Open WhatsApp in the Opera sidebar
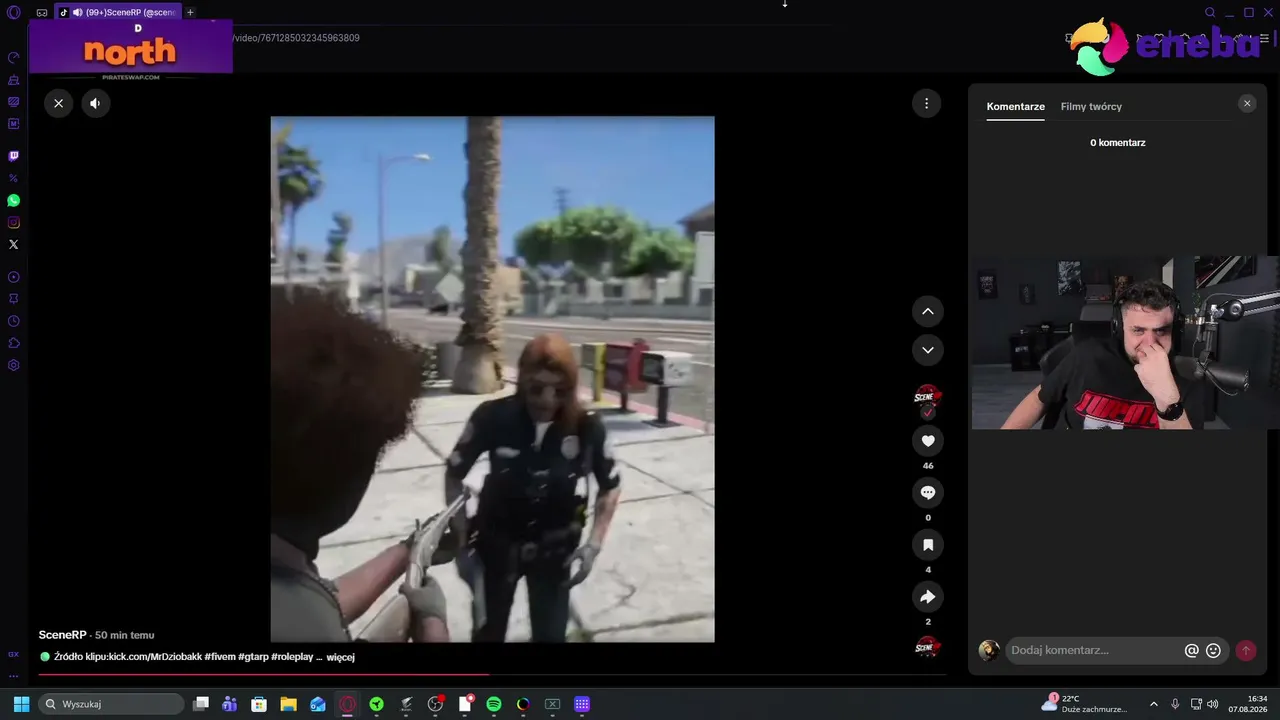Image resolution: width=1280 pixels, height=720 pixels. (14, 201)
